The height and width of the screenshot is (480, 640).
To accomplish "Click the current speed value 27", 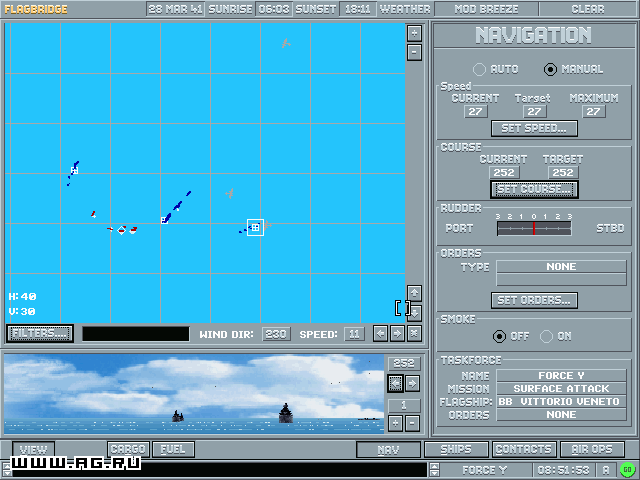I will coord(476,111).
